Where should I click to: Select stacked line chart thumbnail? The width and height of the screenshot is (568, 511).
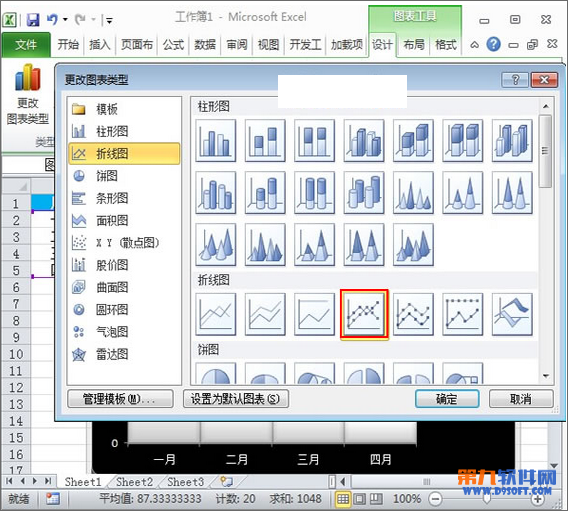point(265,314)
